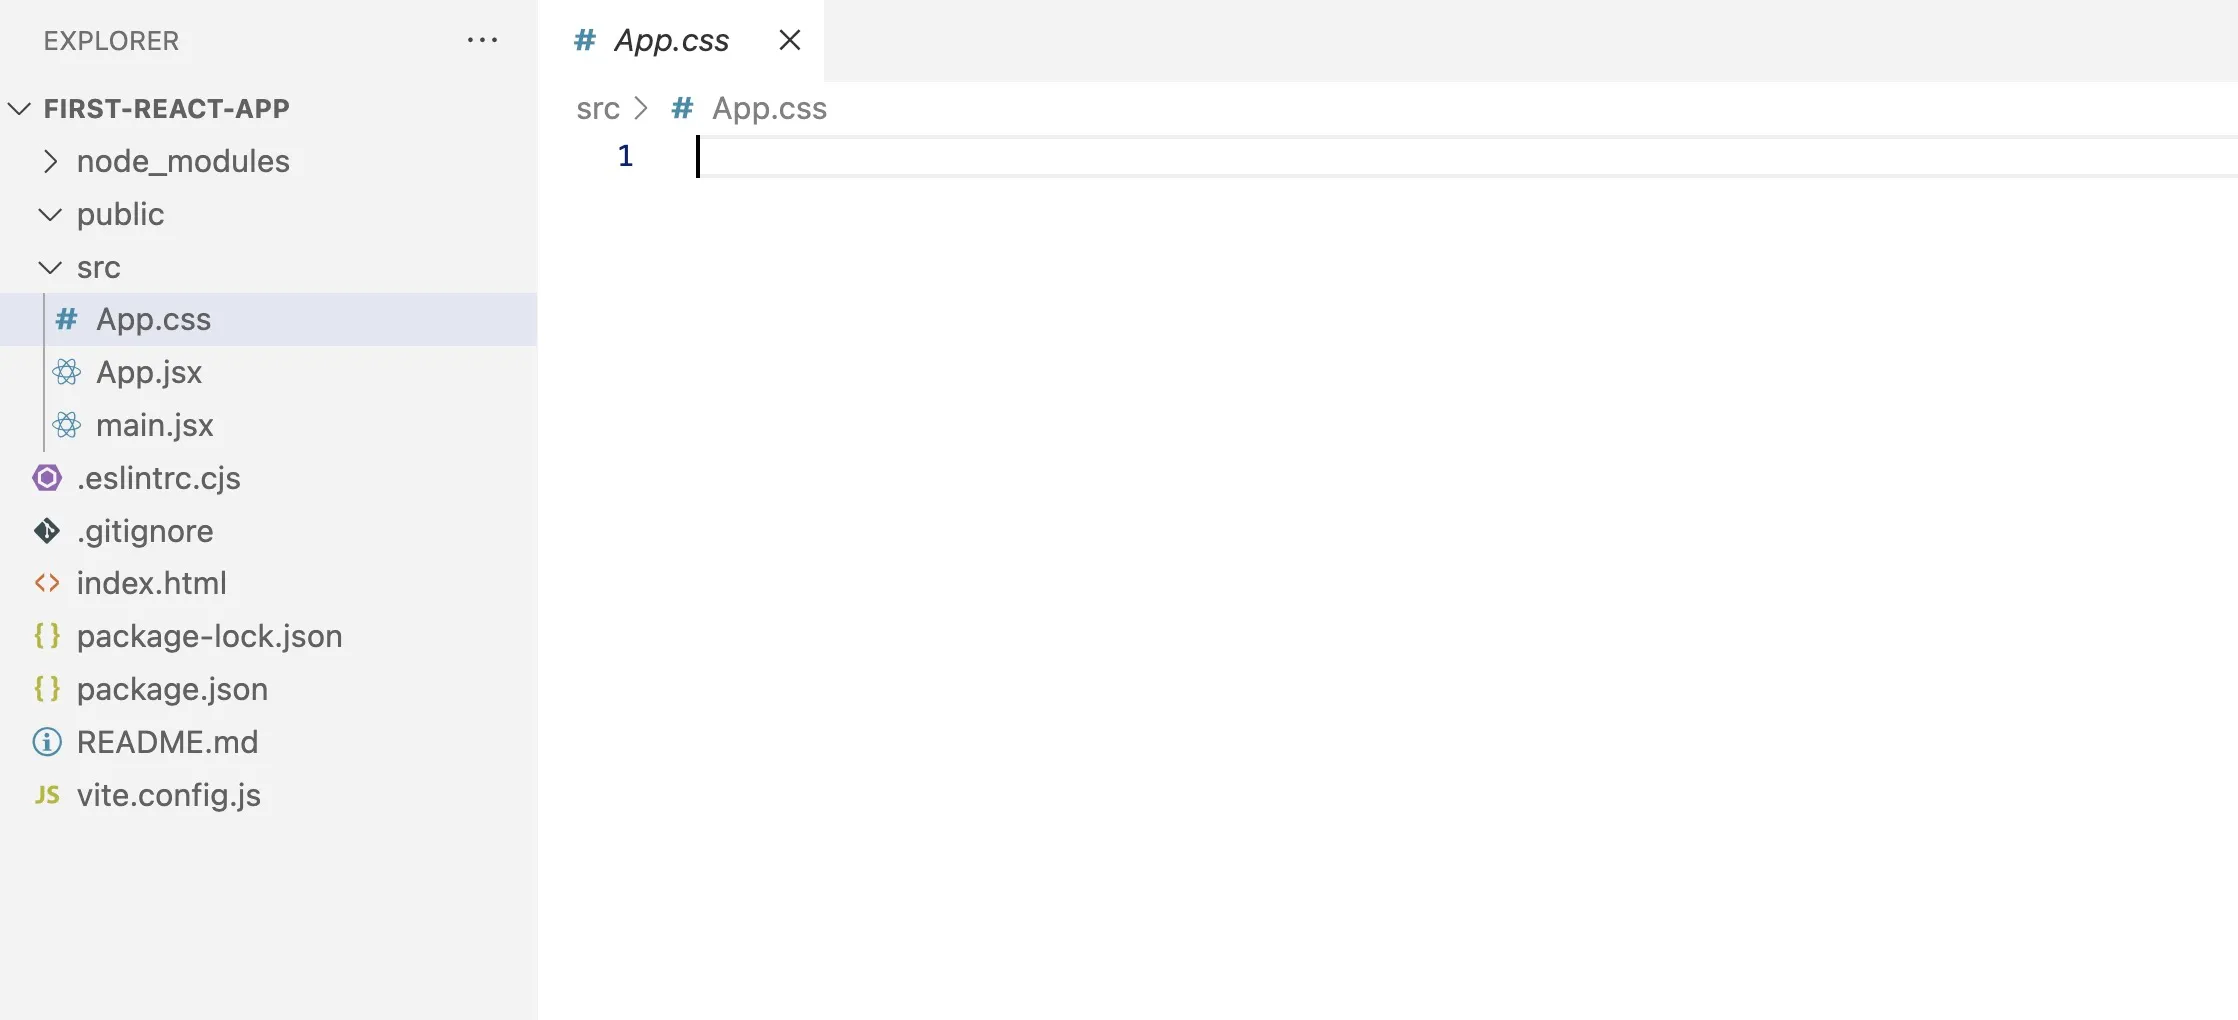This screenshot has height=1020, width=2238.
Task: Click the info icon beside README.md
Action: (47, 742)
